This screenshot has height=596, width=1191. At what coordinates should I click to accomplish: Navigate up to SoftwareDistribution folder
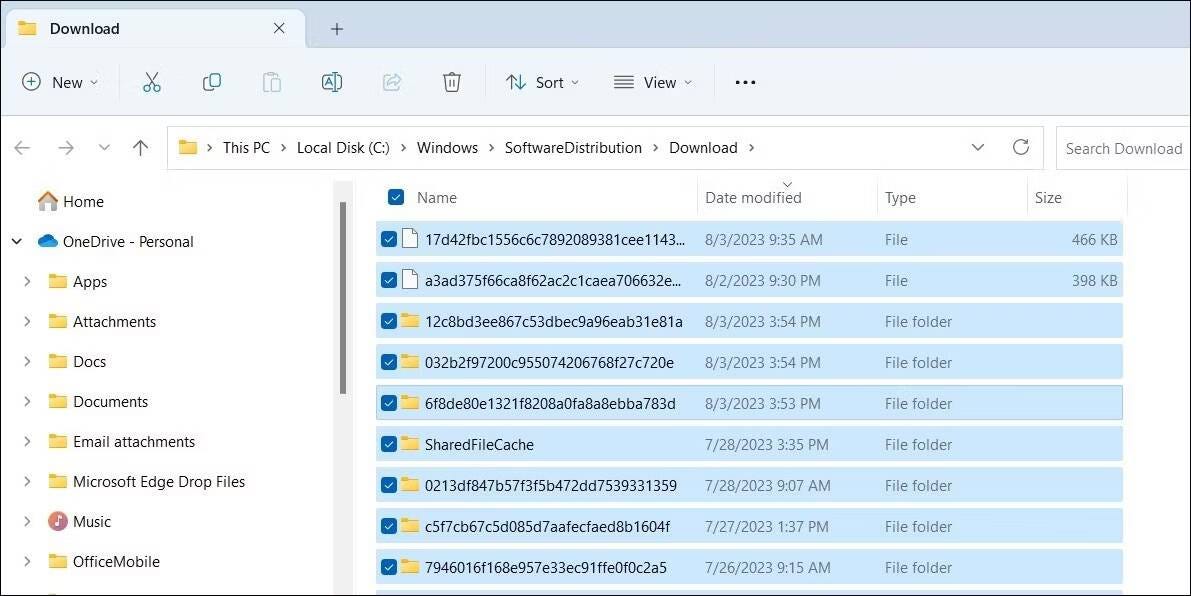140,147
